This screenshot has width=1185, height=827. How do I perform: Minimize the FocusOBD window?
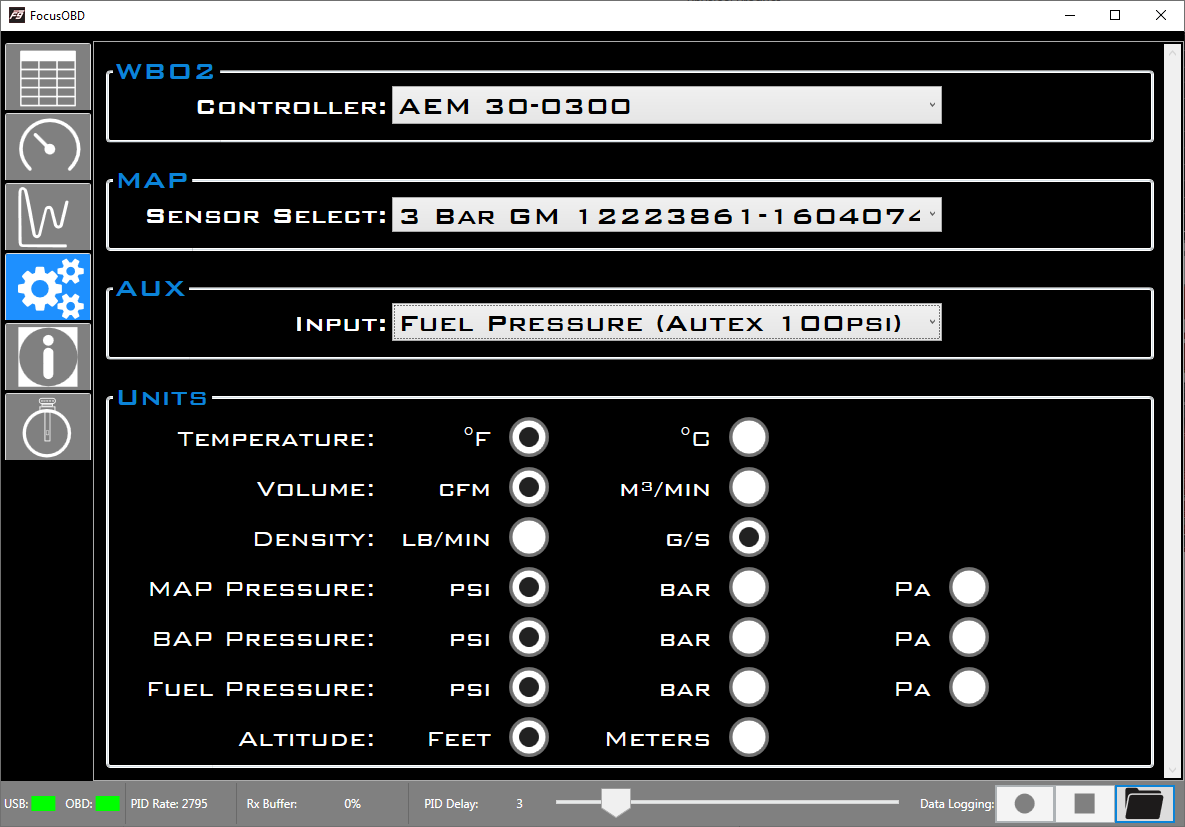click(1069, 15)
